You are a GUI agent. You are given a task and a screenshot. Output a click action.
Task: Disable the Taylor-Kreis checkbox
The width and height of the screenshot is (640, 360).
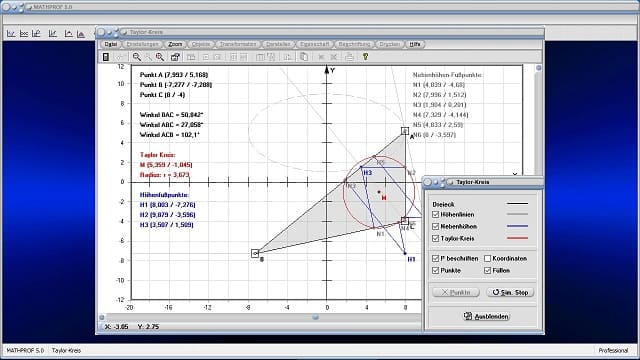pos(436,238)
